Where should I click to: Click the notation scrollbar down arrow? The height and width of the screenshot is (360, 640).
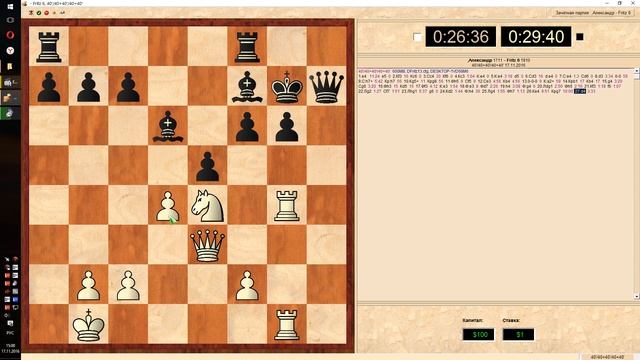coord(636,296)
